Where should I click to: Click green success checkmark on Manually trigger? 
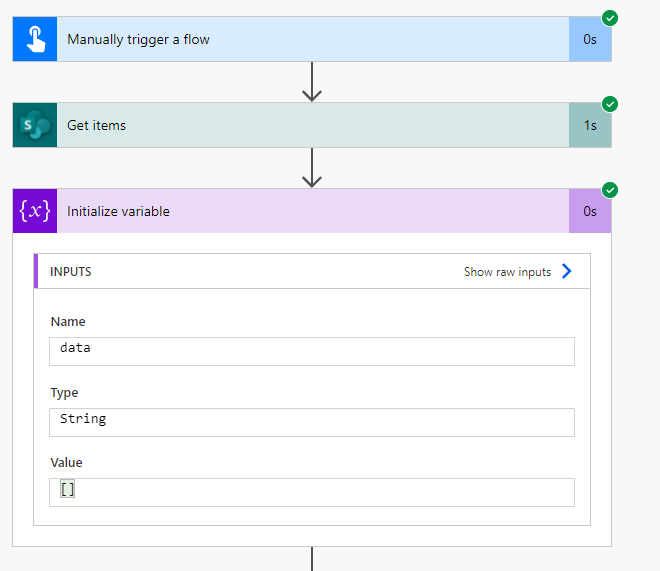point(610,18)
